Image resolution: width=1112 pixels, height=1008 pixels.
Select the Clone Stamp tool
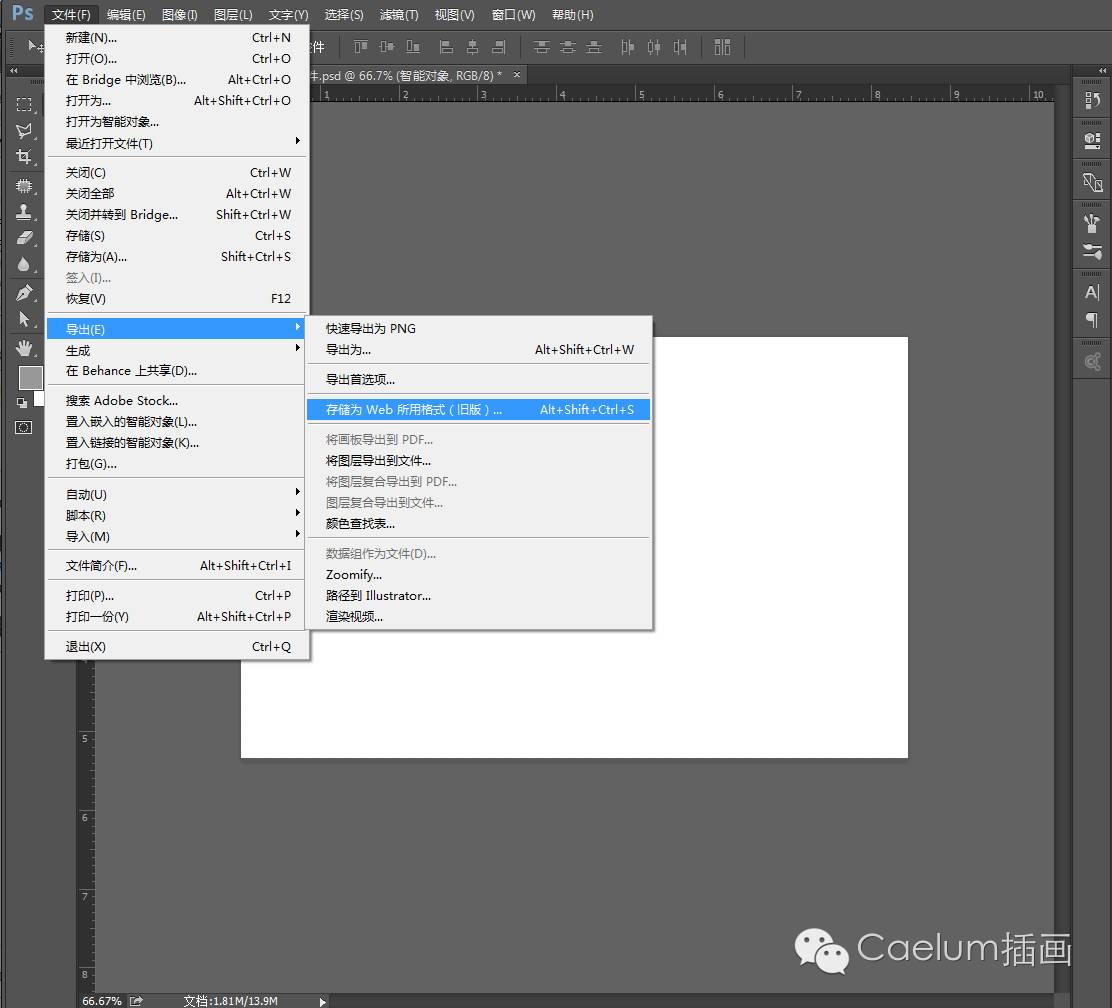pyautogui.click(x=25, y=211)
